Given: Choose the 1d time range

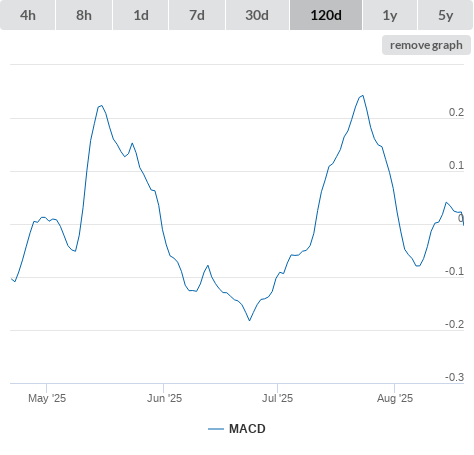Looking at the screenshot, I should (x=141, y=15).
